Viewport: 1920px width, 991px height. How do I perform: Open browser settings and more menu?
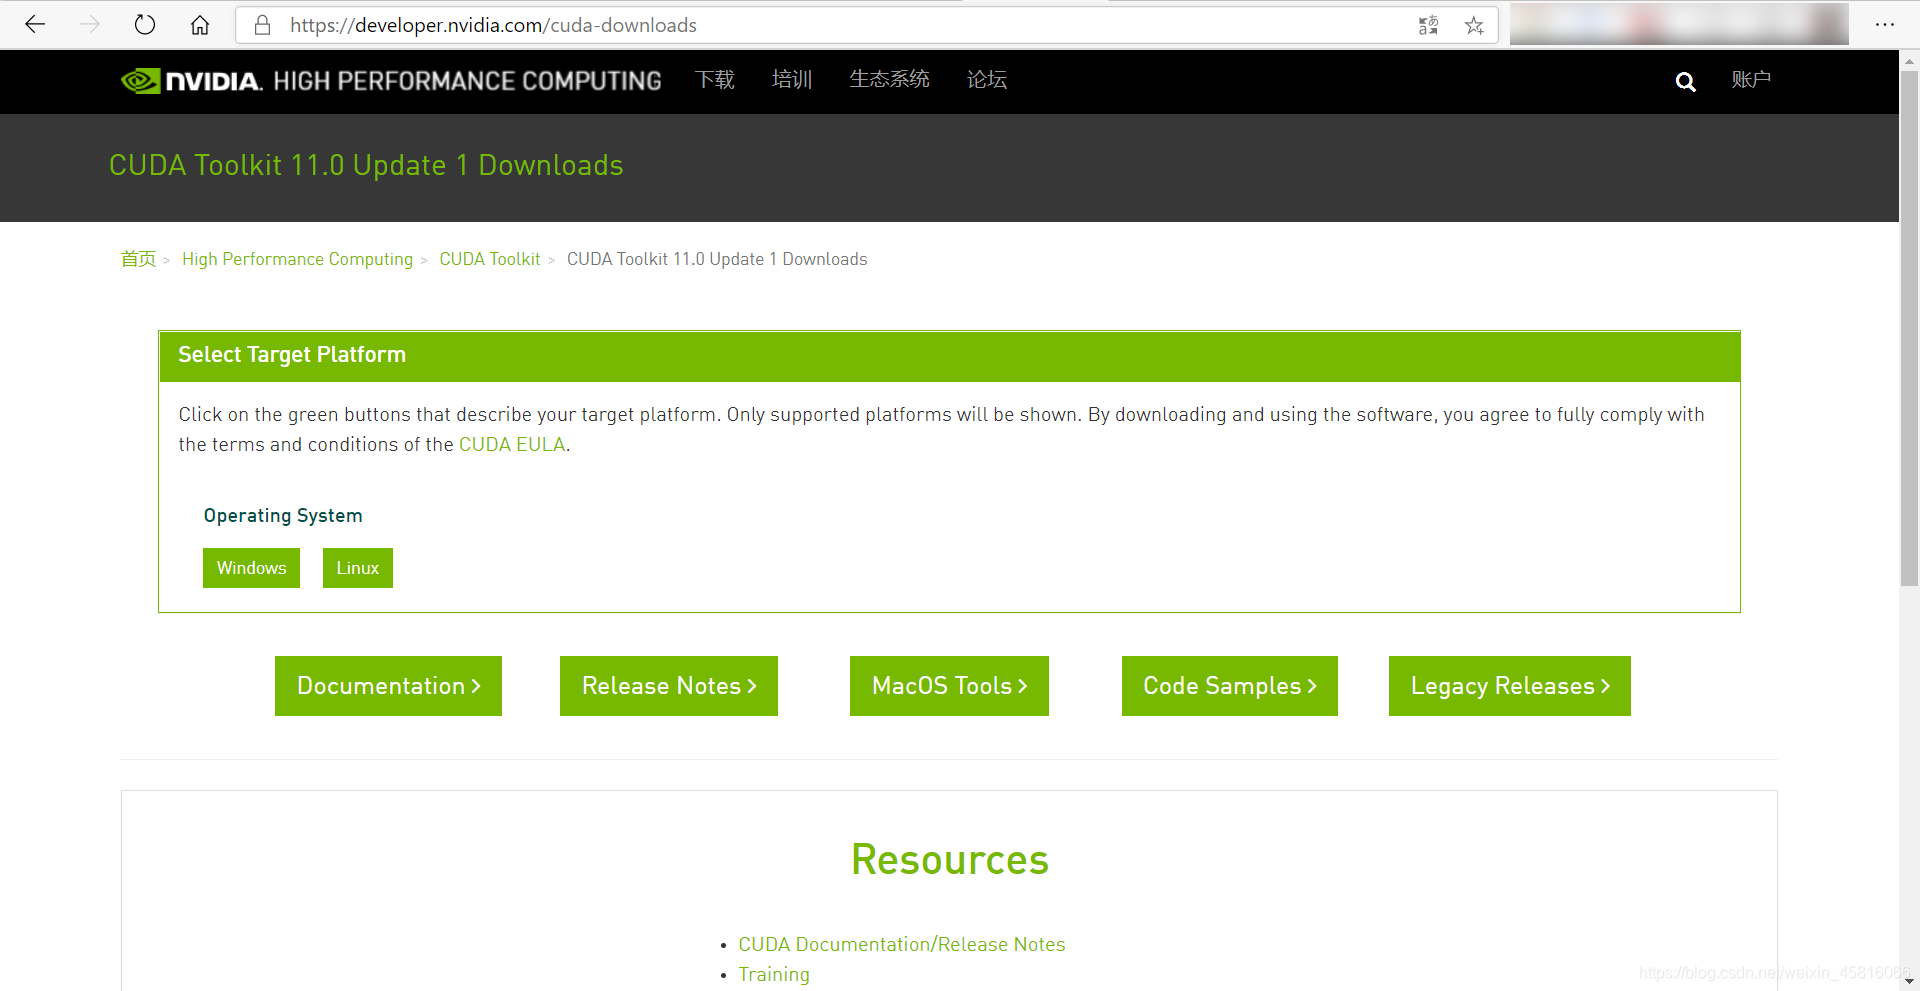point(1885,25)
